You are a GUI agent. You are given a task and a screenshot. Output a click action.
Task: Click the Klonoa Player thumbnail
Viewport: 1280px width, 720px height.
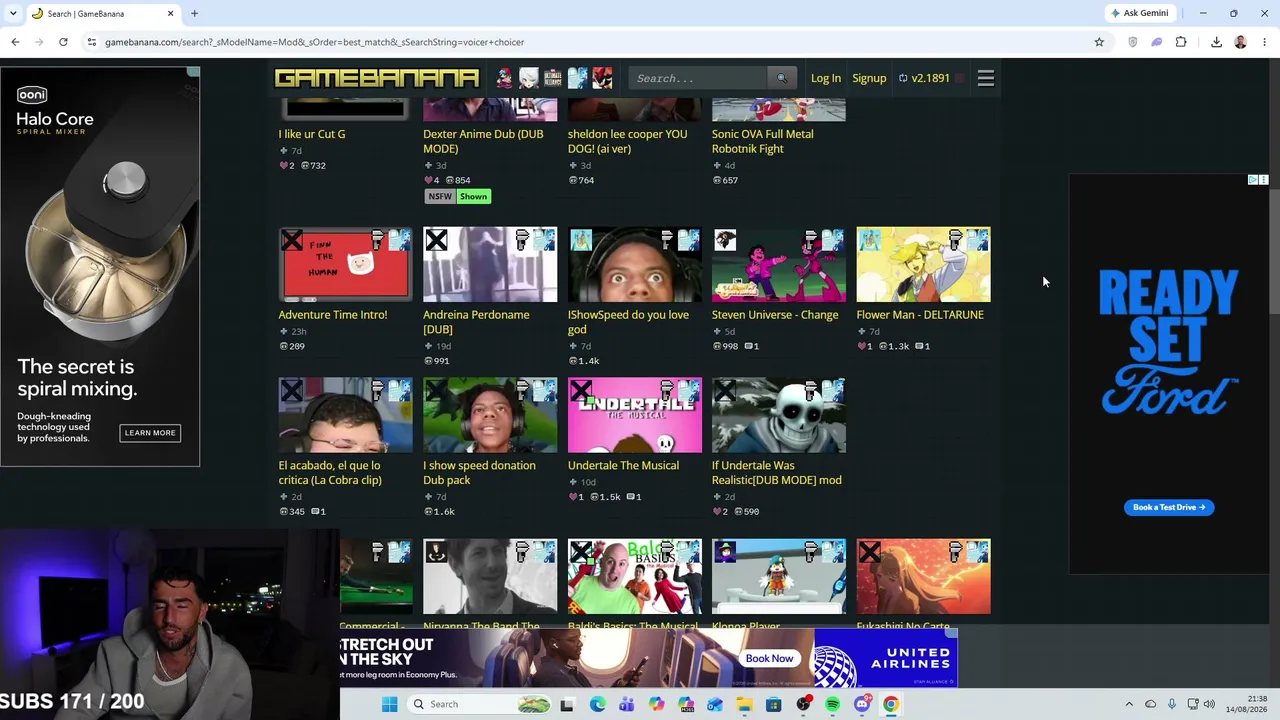coord(779,577)
